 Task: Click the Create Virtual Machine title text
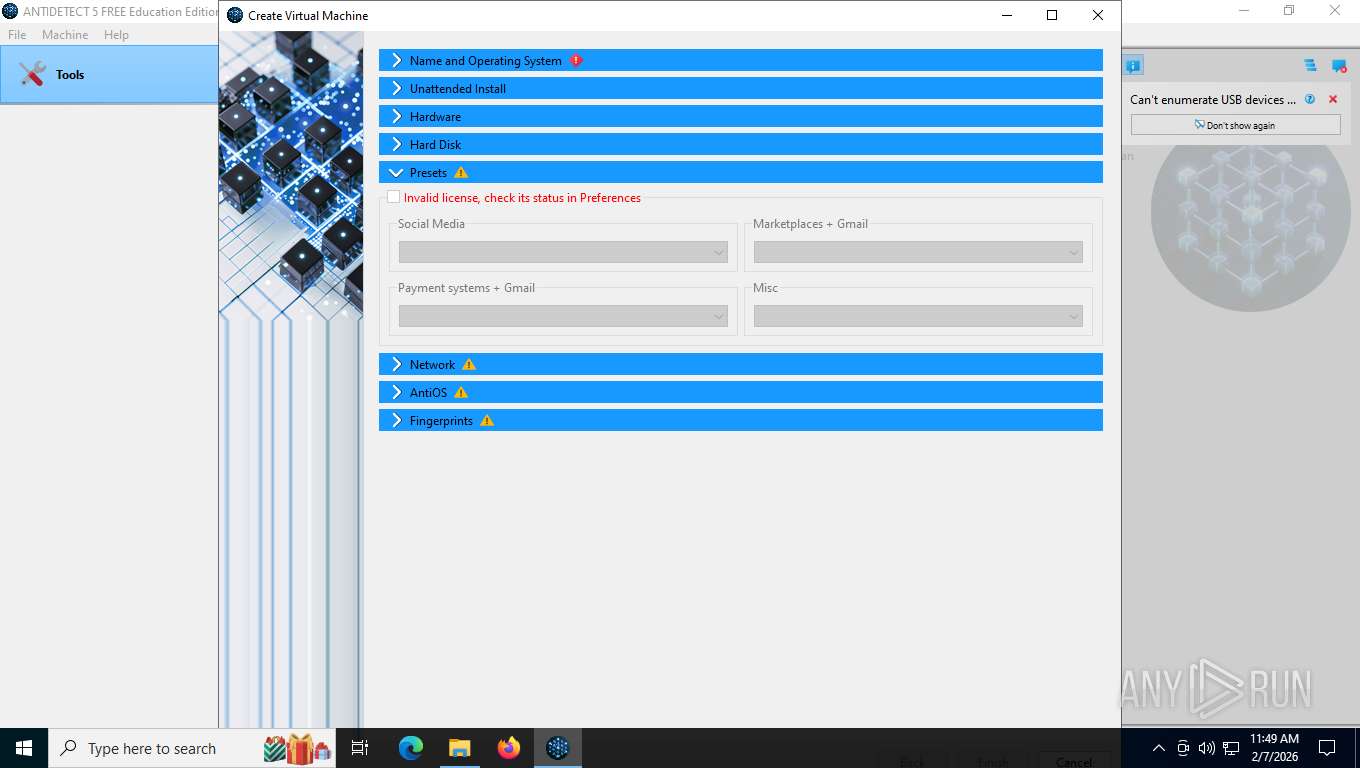point(308,16)
